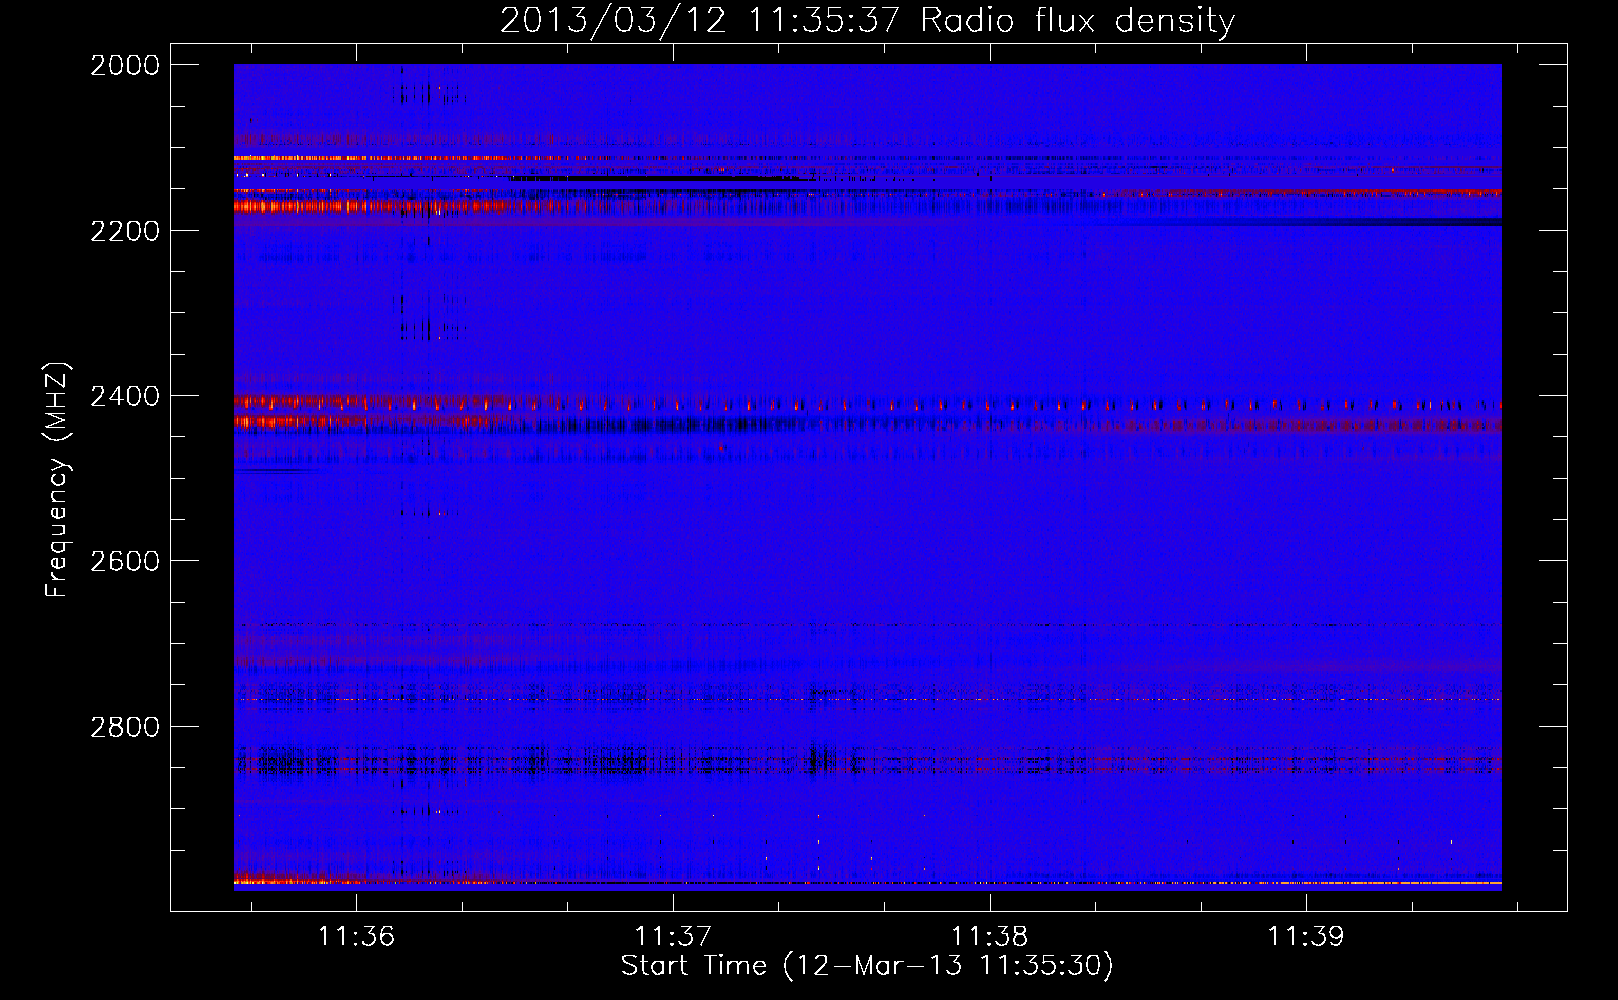Select the 2800 frequency tick label
Image resolution: width=1618 pixels, height=1000 pixels.
click(125, 726)
